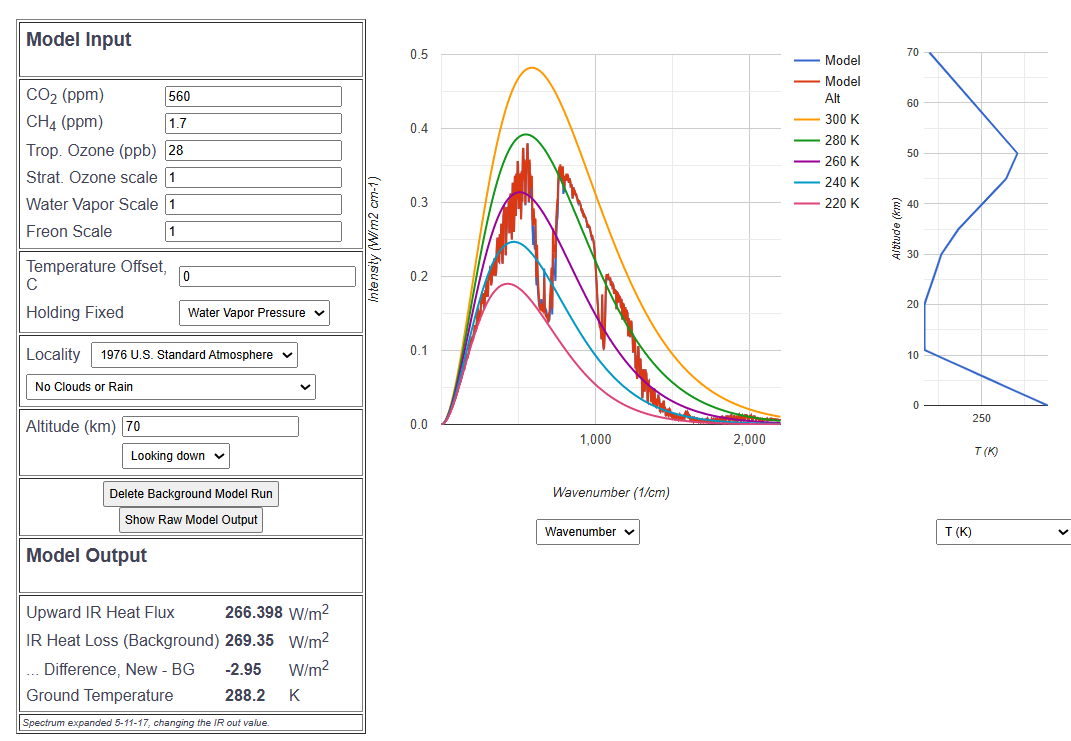Image resolution: width=1071 pixels, height=741 pixels.
Task: Open the Wavenumber axis dropdown
Action: pos(587,532)
